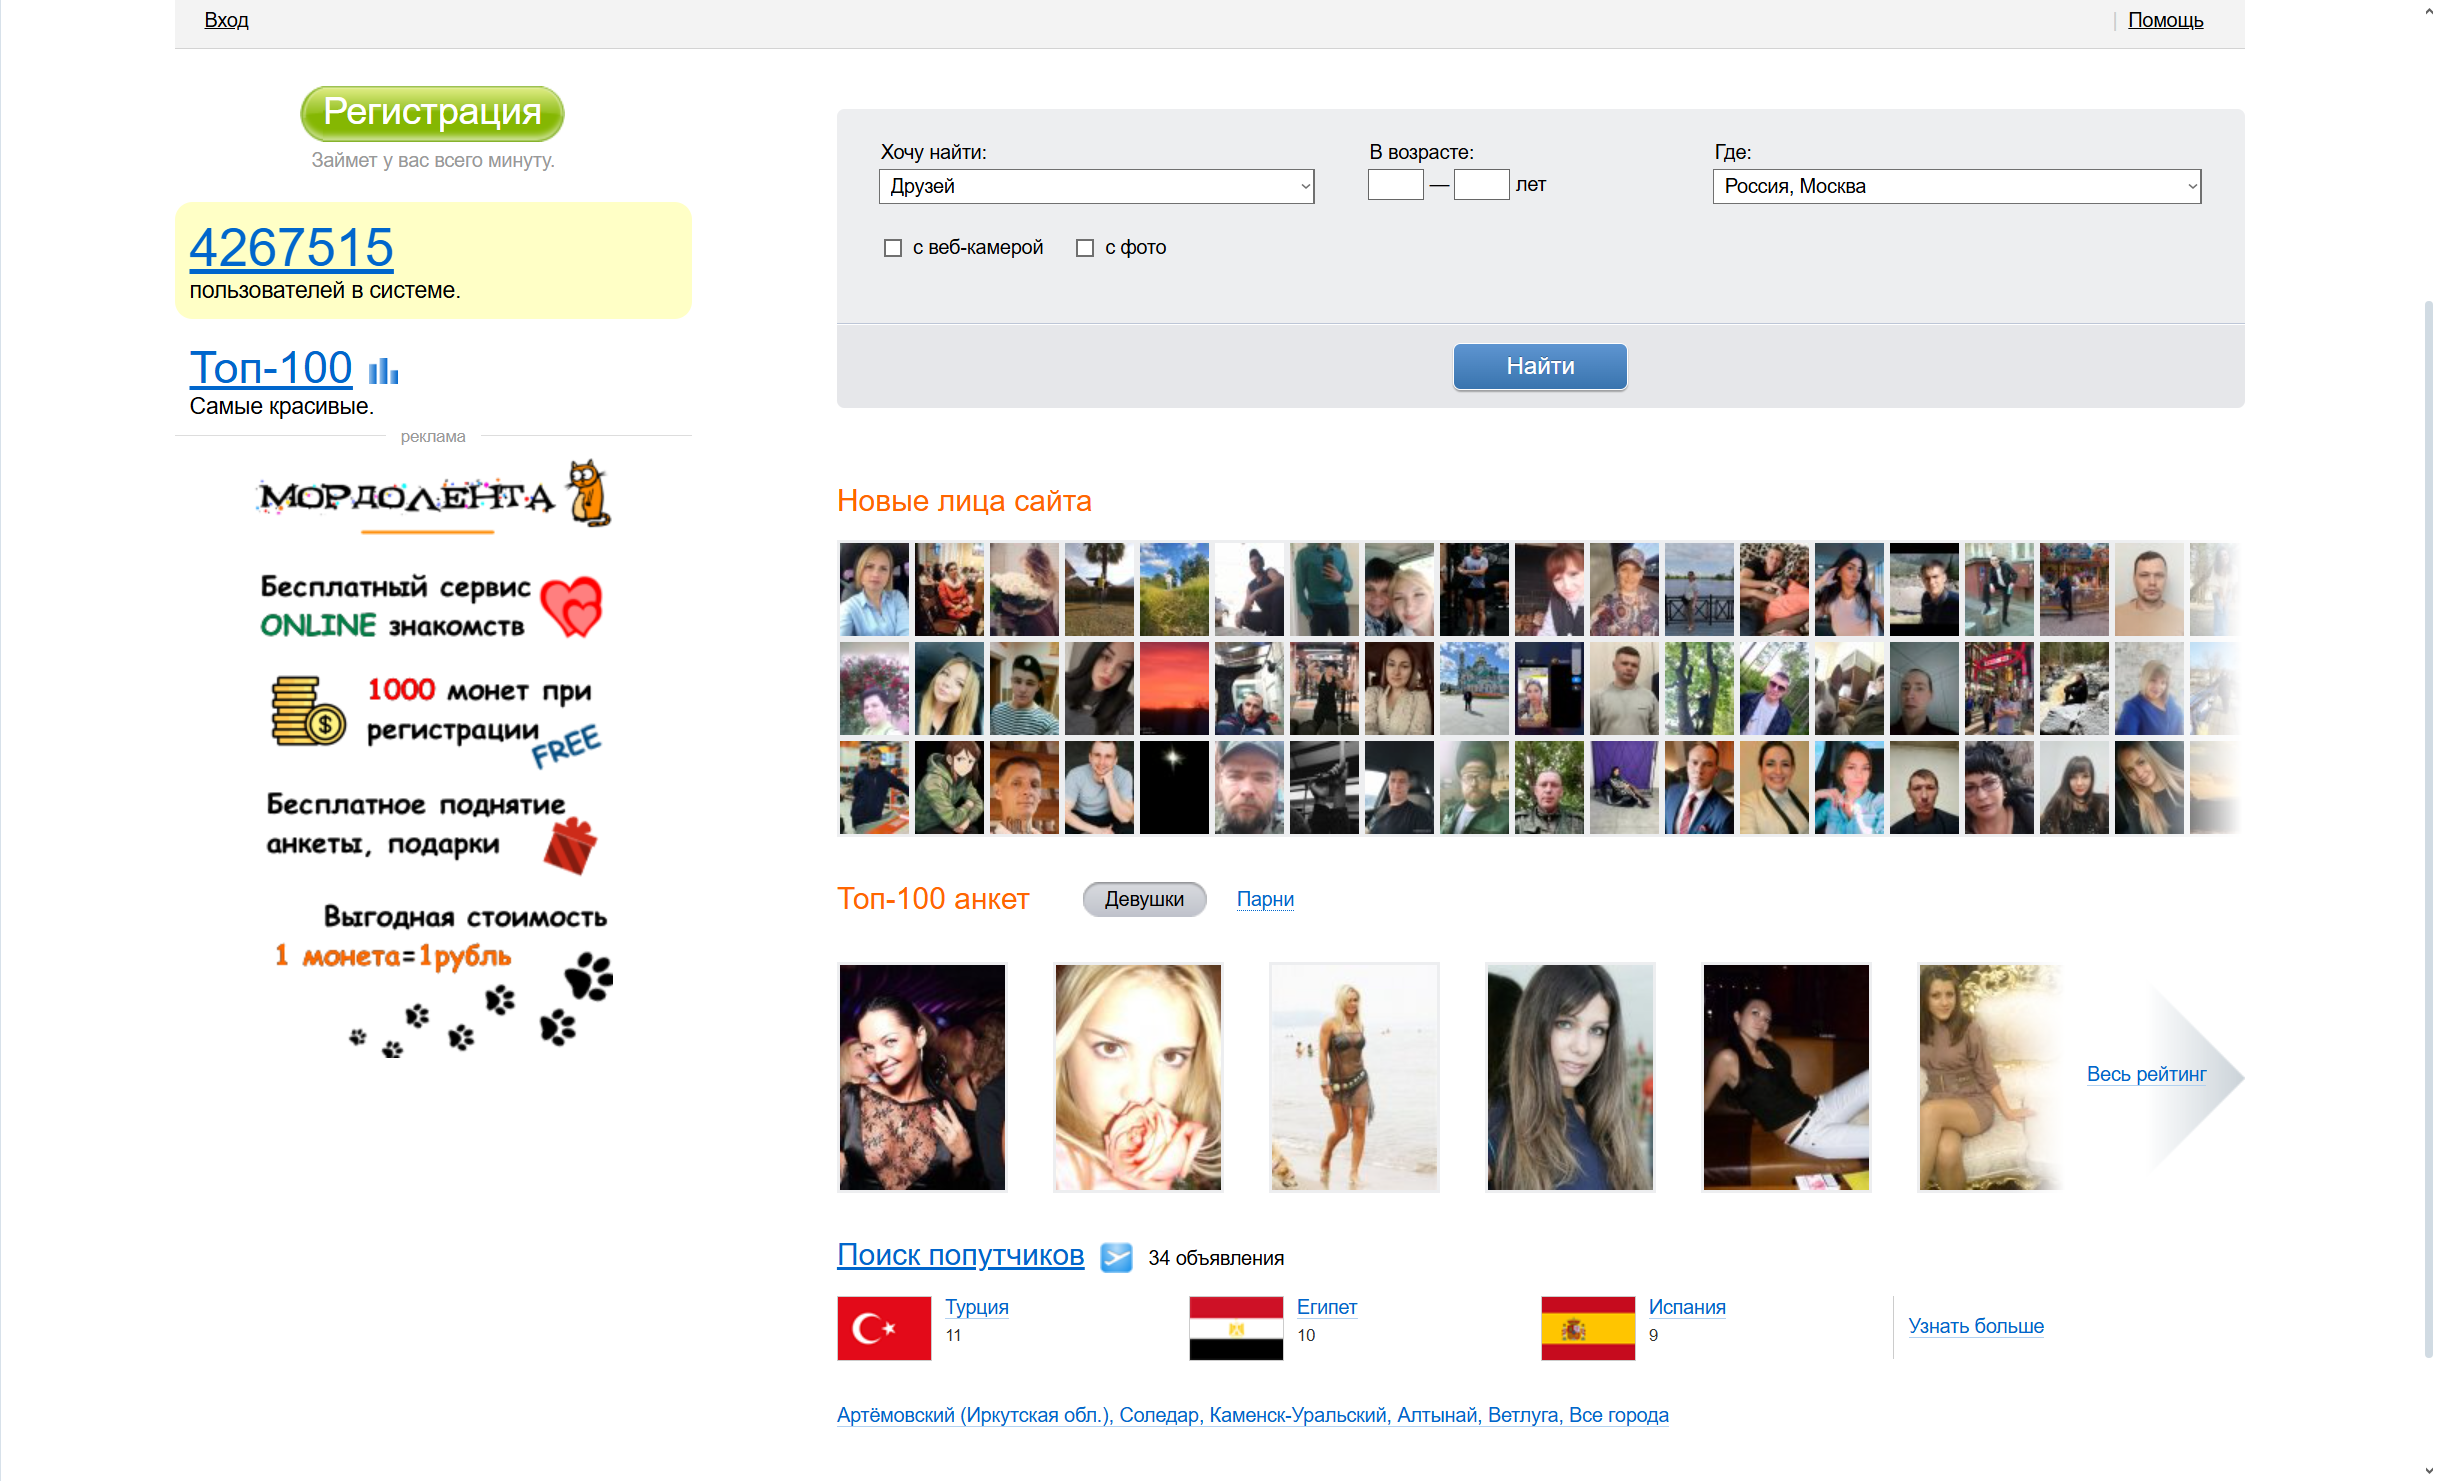
Task: Expand the Где dropdown showing Россия, Москва
Action: [1957, 186]
